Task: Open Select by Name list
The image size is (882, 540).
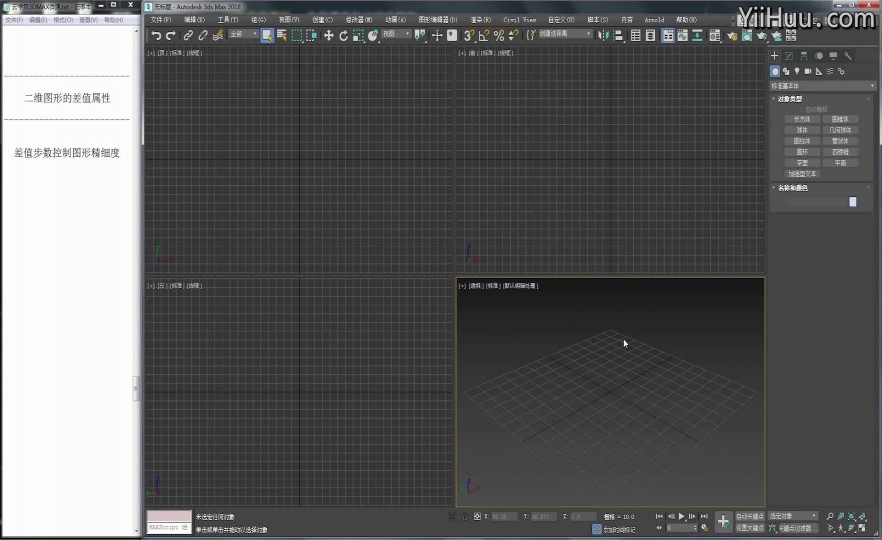Action: 282,35
